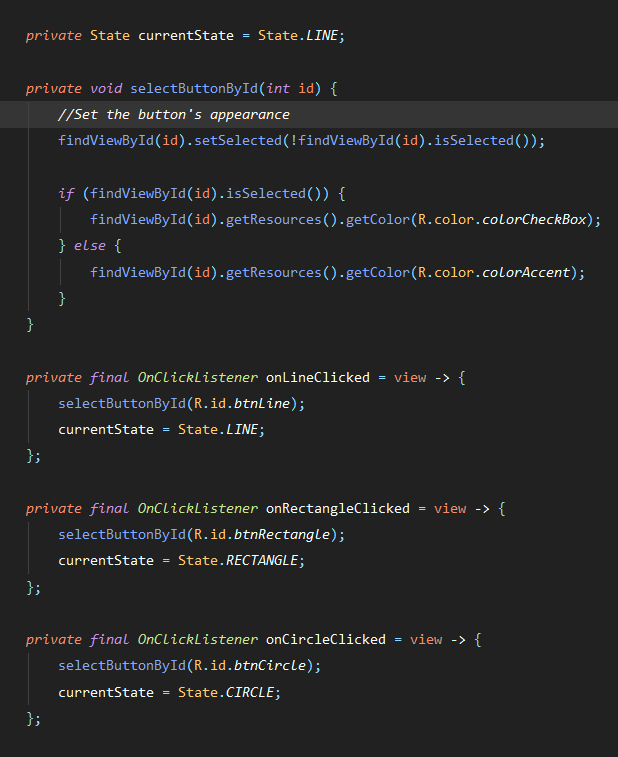618x757 pixels.
Task: Click the onLineClicked variable name
Action: [x=318, y=378]
